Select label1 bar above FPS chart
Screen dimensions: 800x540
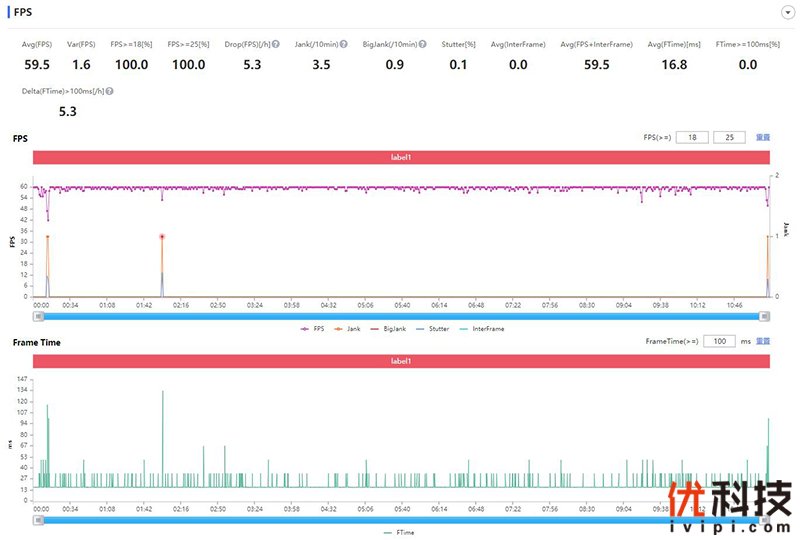click(401, 157)
